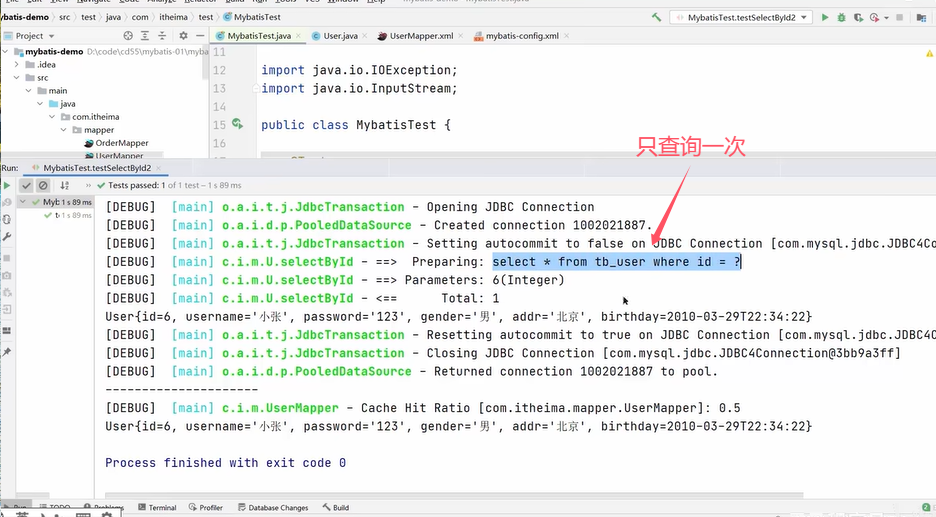Open the Terminal tool window
936x517 pixels.
(157, 507)
